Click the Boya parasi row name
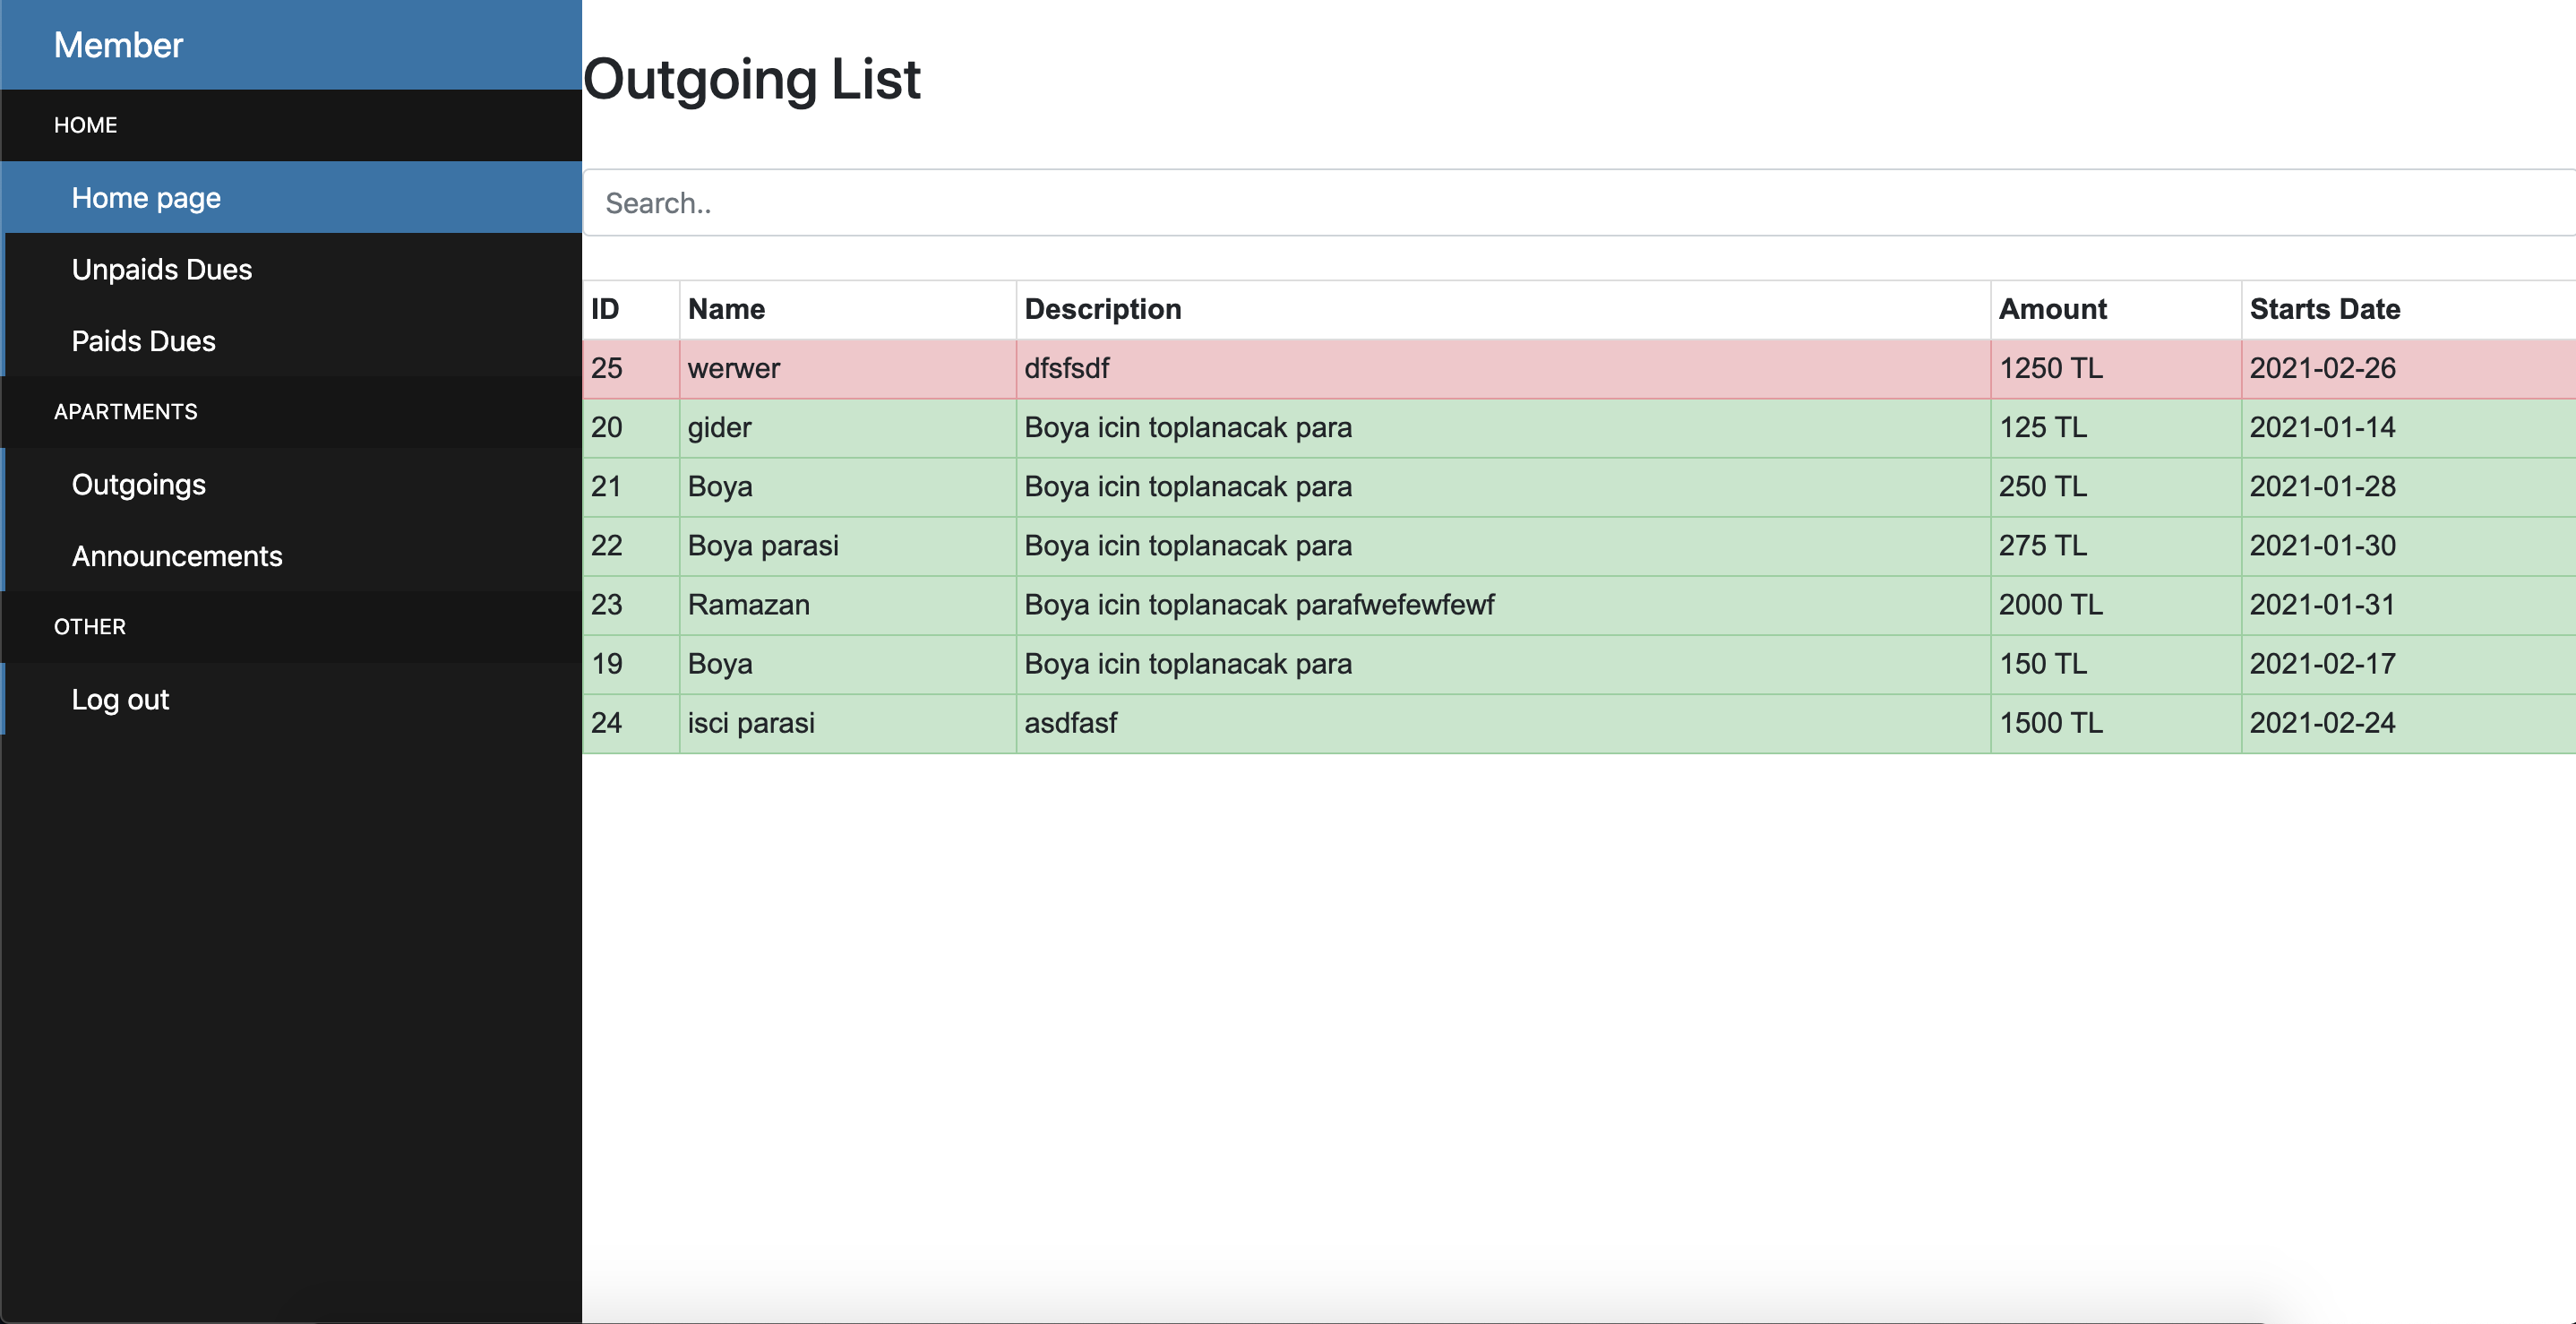 tap(762, 545)
